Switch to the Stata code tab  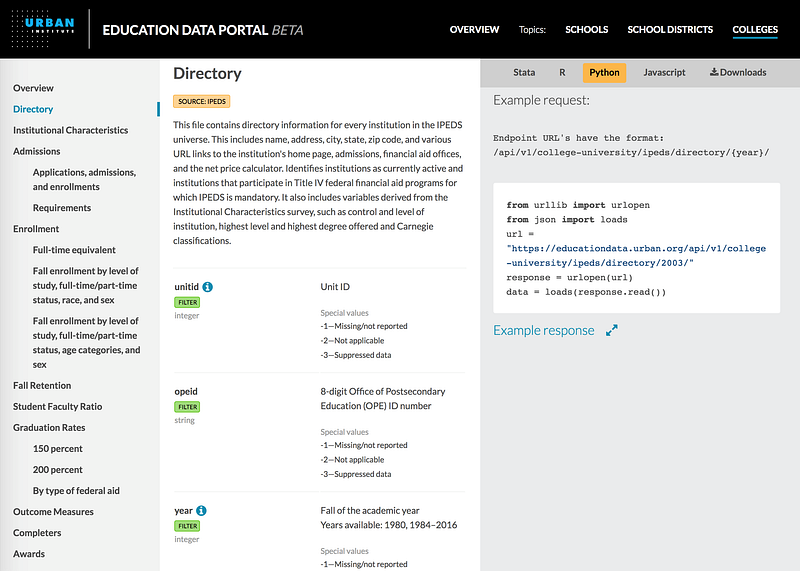point(524,72)
